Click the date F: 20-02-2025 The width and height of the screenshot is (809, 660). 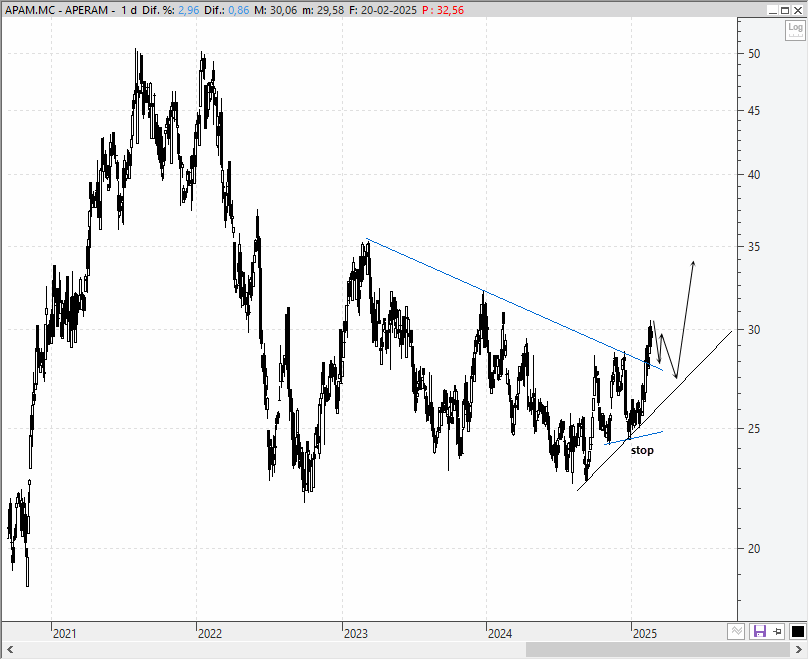pyautogui.click(x=383, y=10)
